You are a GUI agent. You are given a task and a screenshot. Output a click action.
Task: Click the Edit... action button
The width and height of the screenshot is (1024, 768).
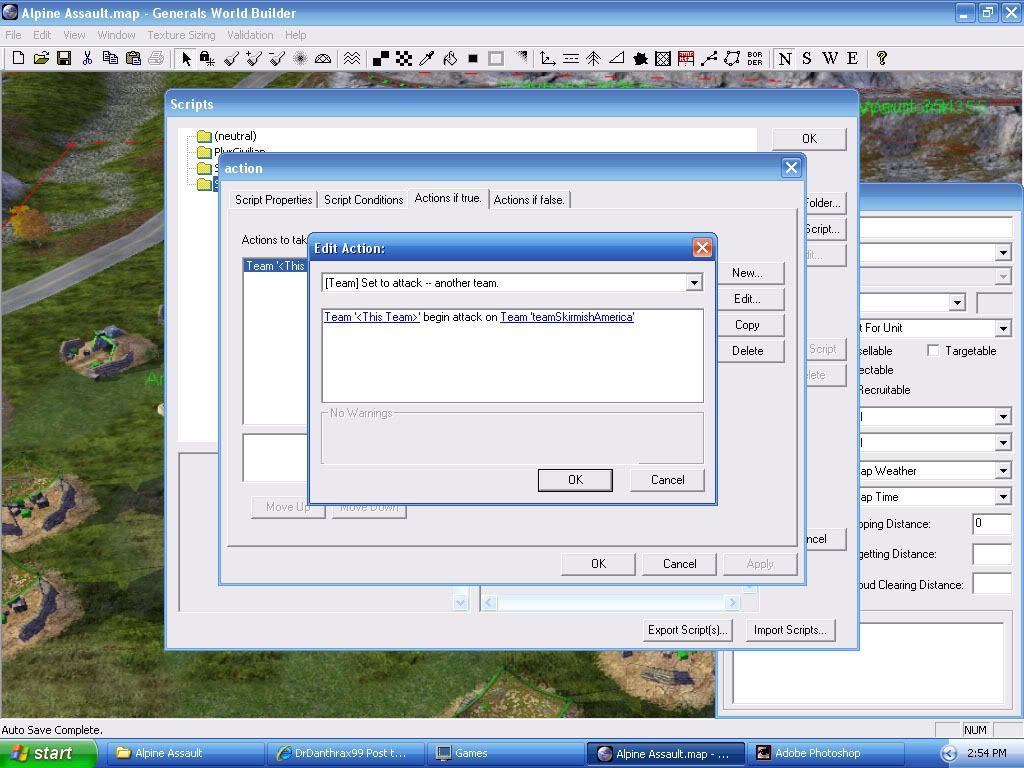coord(747,299)
